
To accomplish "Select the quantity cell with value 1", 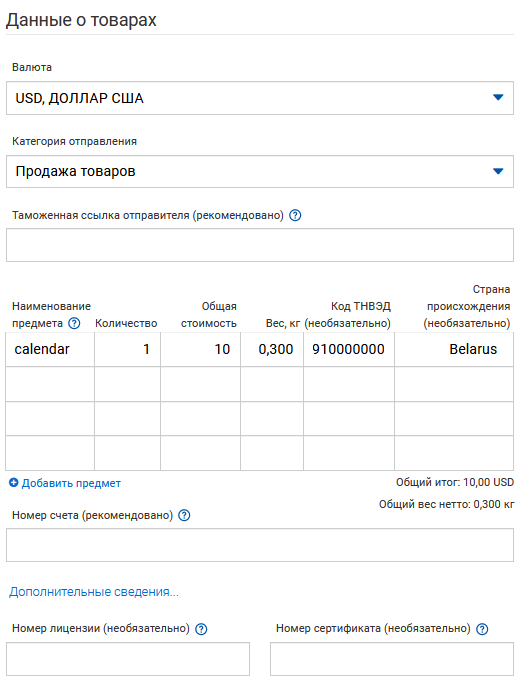I will click(127, 349).
